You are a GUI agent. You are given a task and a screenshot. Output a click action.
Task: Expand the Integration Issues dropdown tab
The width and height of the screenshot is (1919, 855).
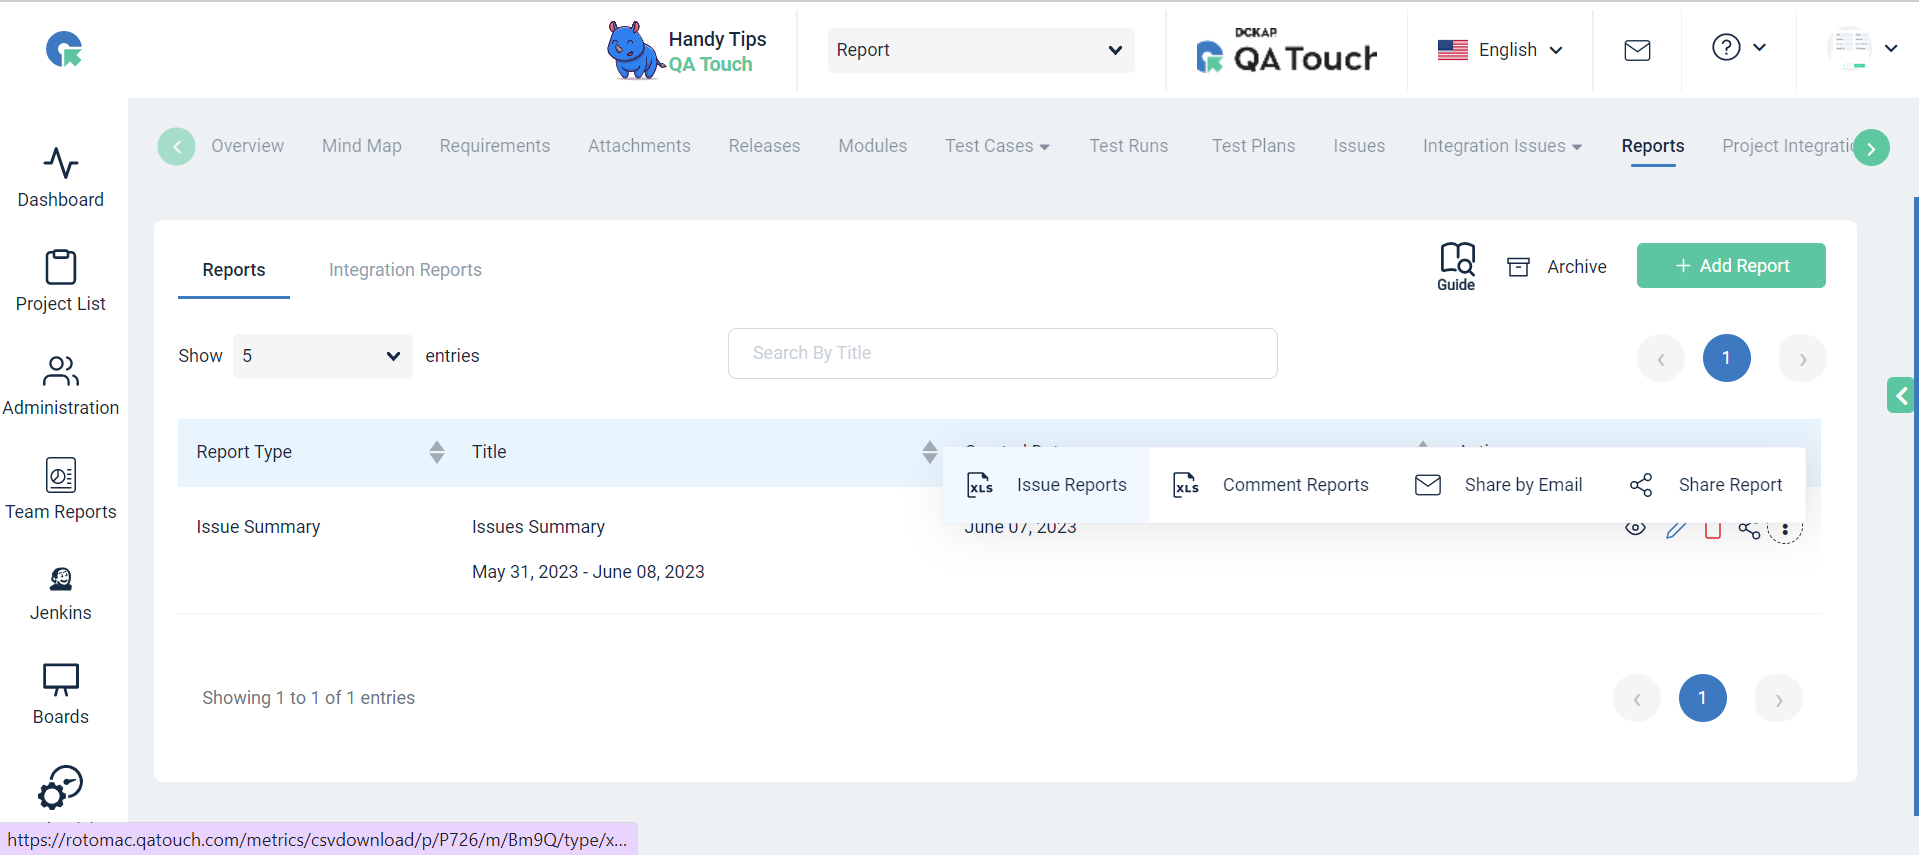[1502, 146]
